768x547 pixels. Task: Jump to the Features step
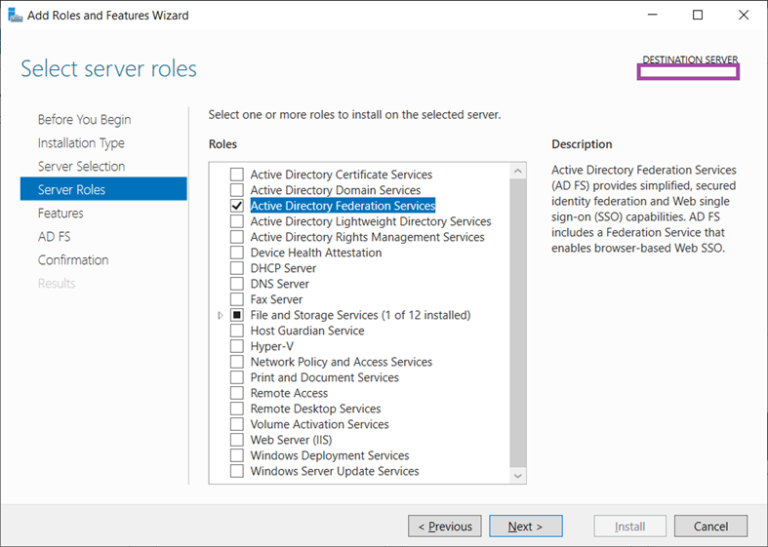tap(61, 214)
